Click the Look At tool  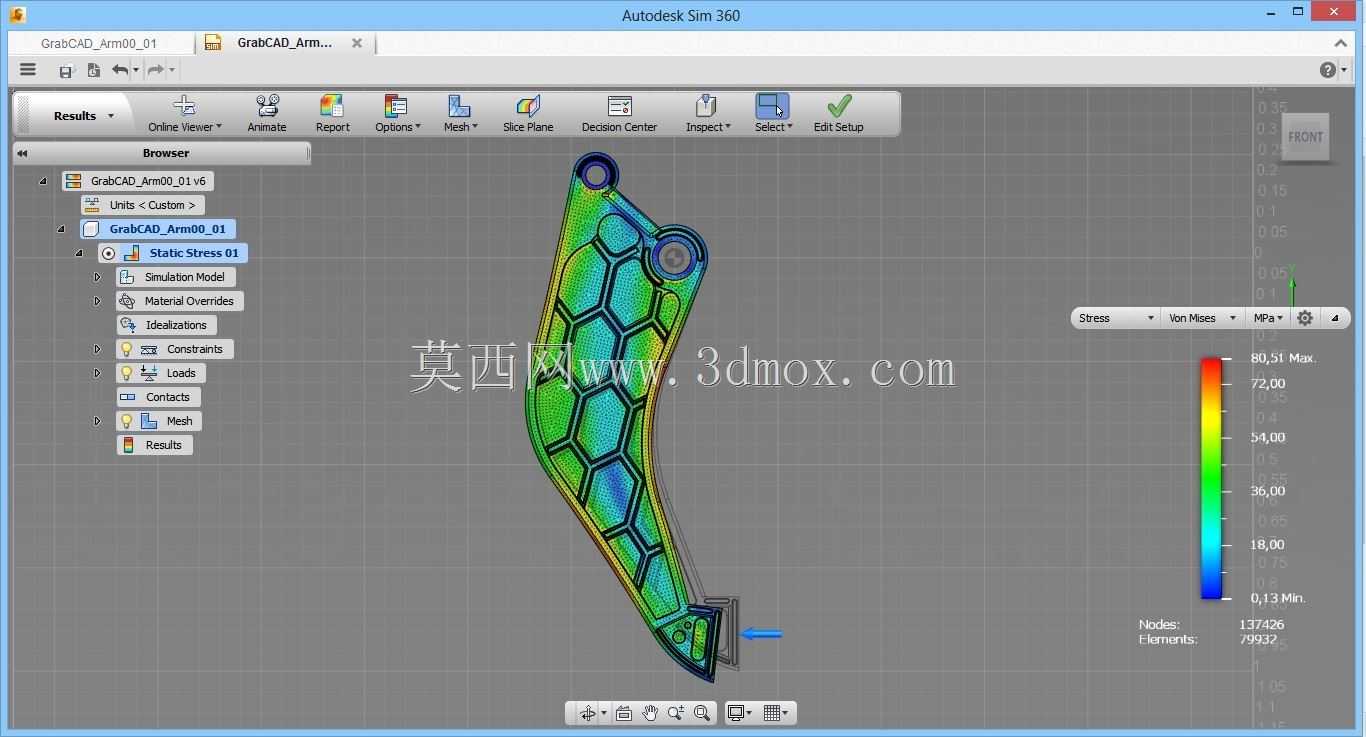(x=624, y=713)
